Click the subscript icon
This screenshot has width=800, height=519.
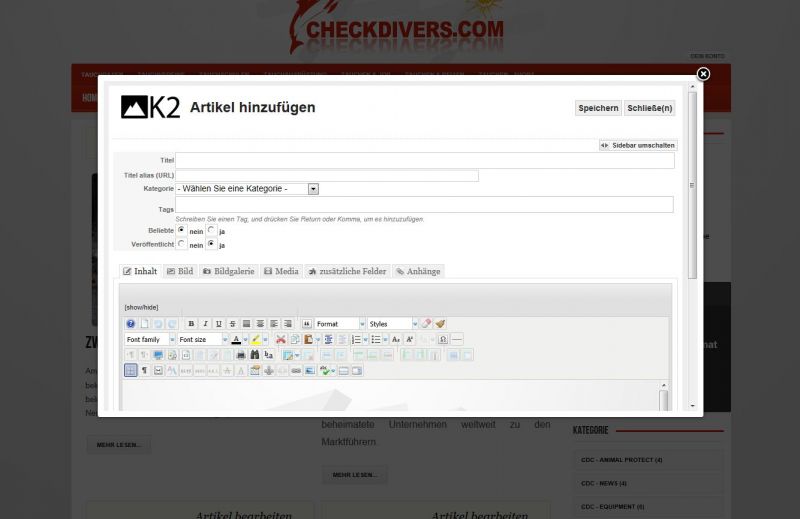click(396, 339)
